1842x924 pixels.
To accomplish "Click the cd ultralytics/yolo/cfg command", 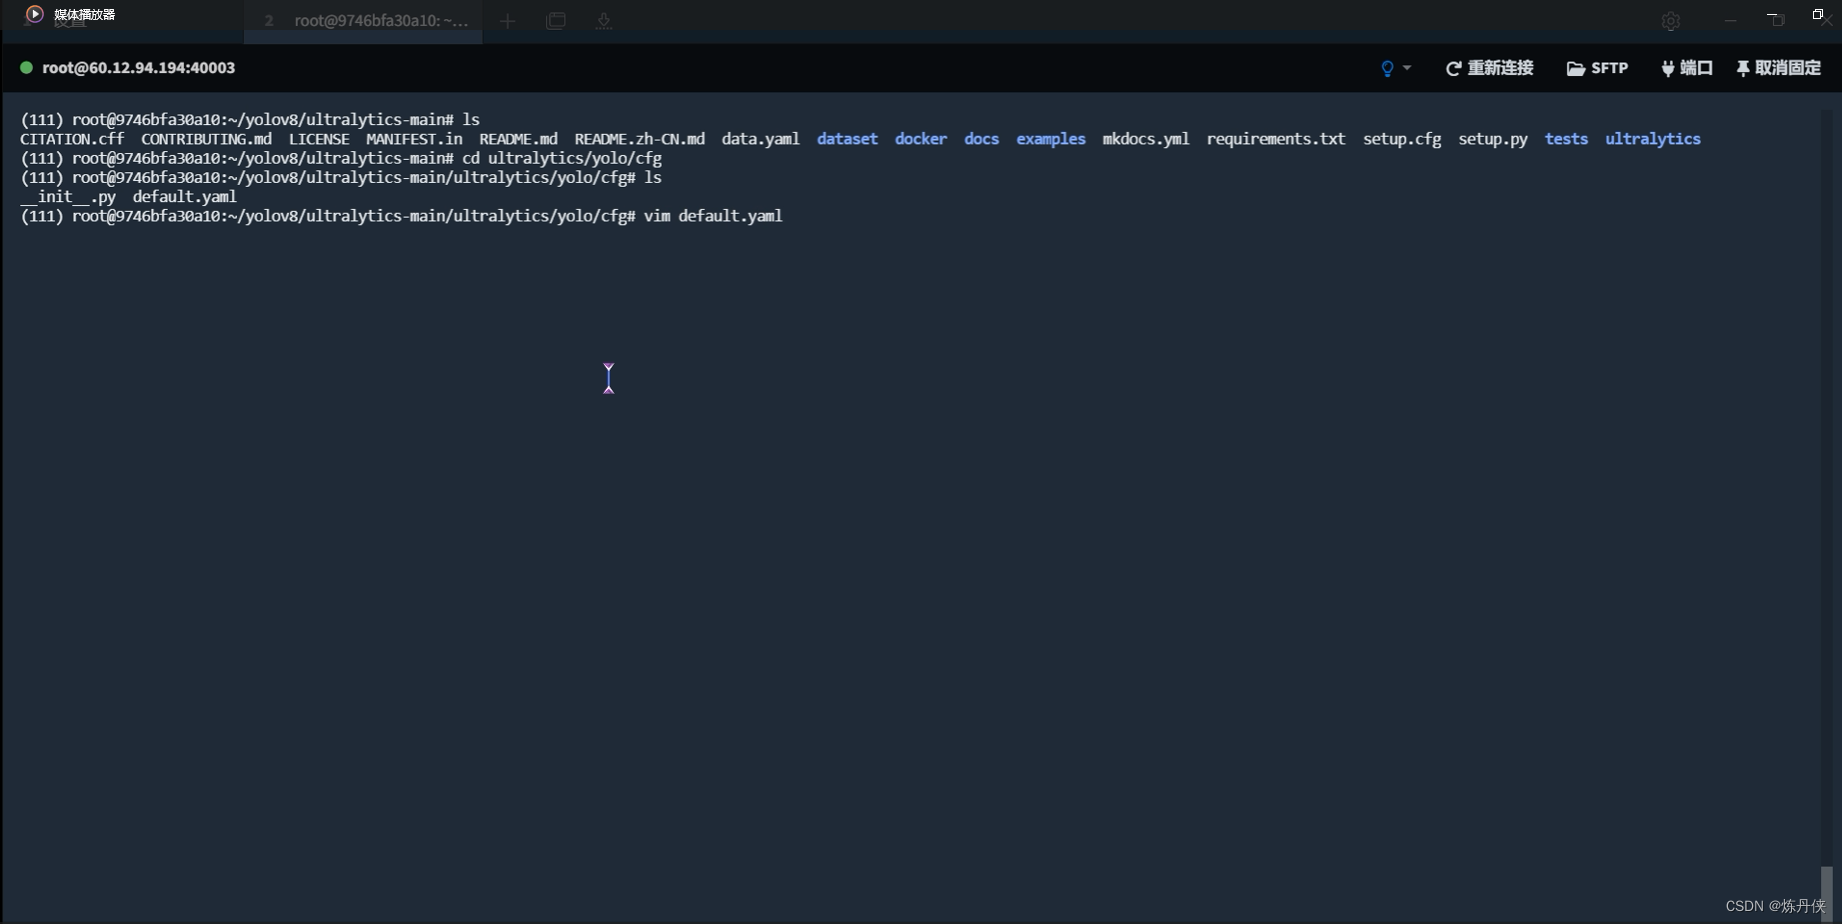I will [x=562, y=158].
